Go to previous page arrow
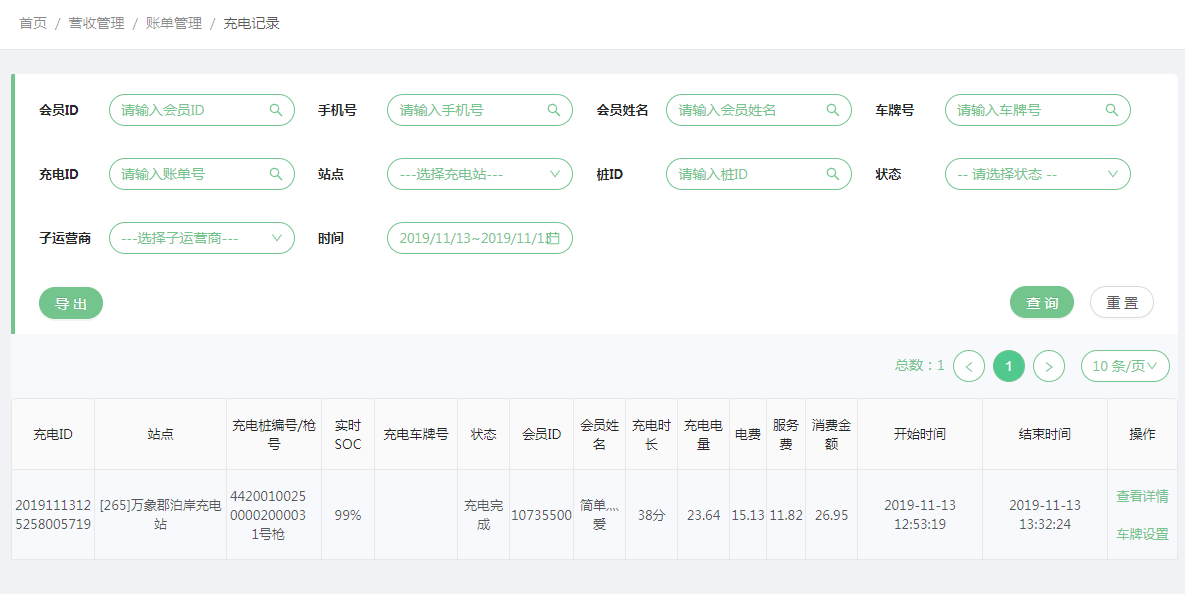Screen dimensions: 1185x594 [969, 367]
